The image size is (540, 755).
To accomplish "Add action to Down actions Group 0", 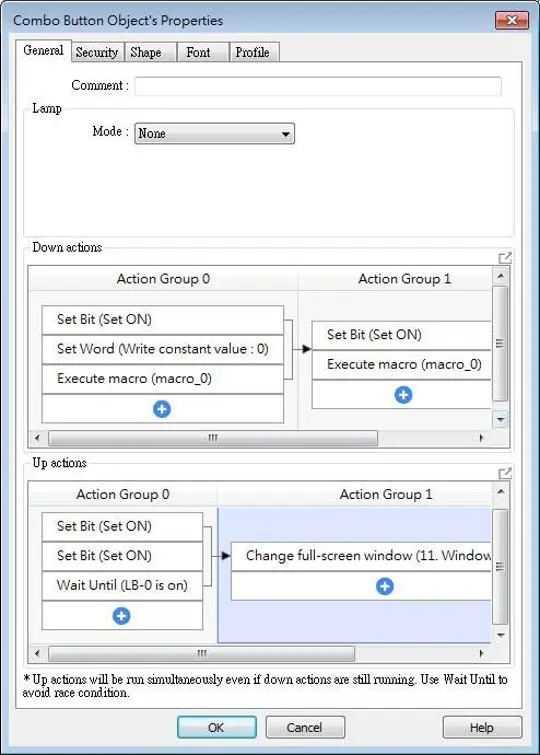I will click(x=162, y=409).
